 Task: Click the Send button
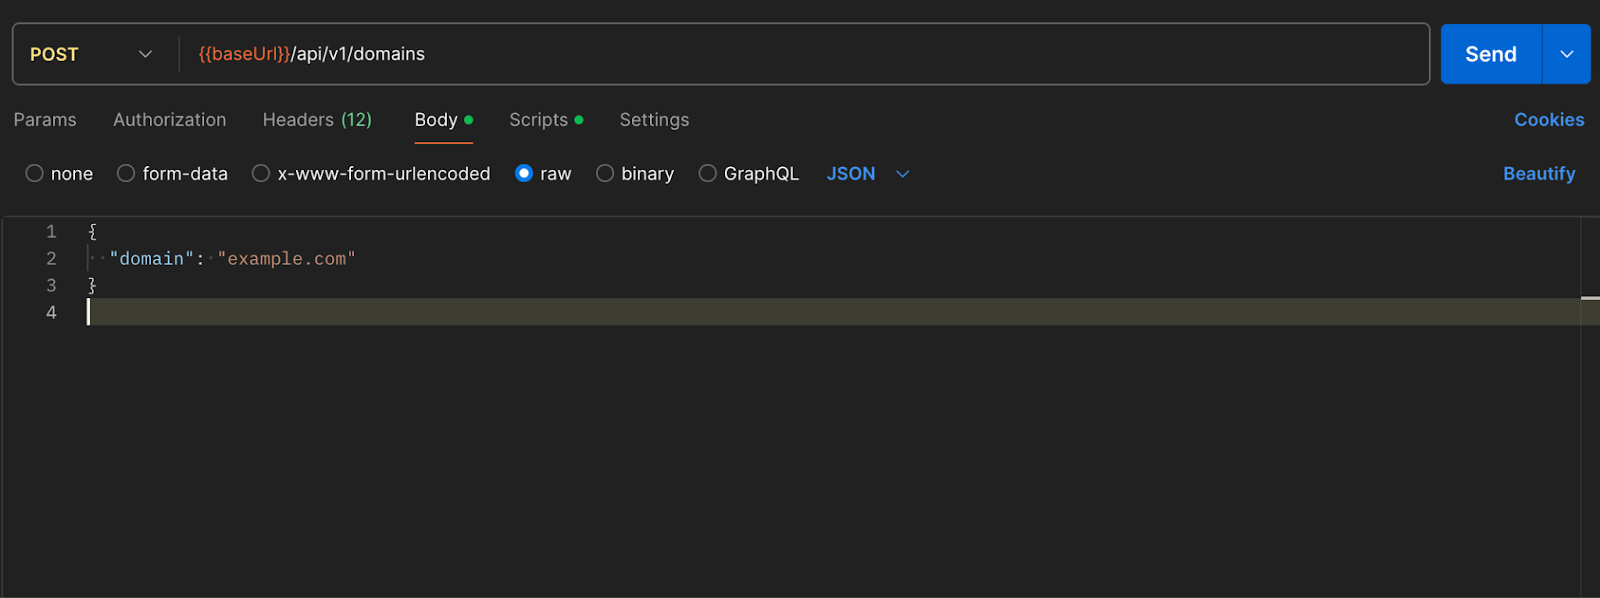pyautogui.click(x=1490, y=54)
